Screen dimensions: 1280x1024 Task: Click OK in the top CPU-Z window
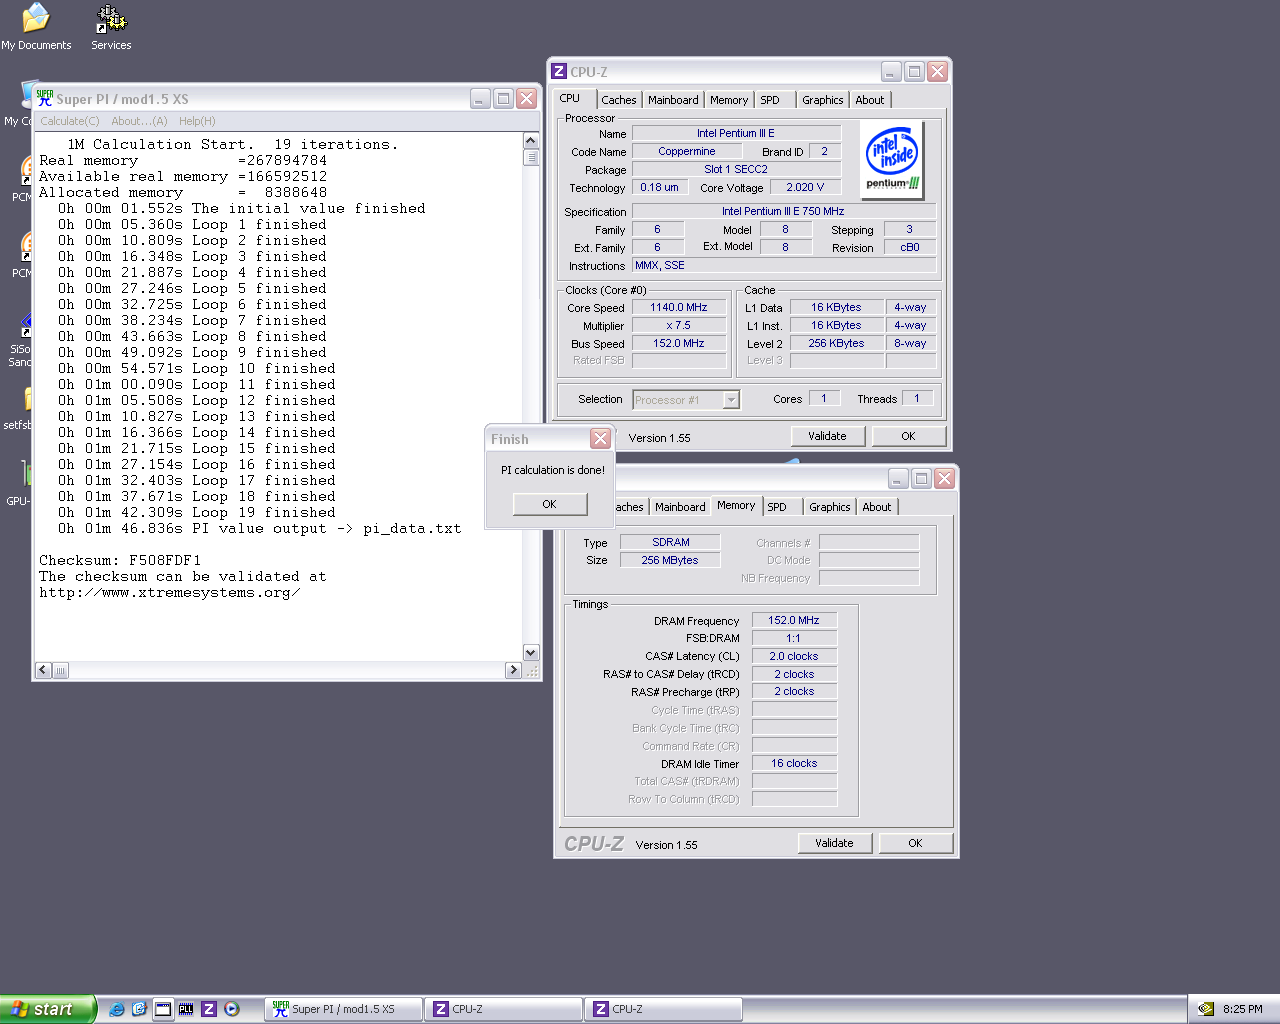[908, 436]
